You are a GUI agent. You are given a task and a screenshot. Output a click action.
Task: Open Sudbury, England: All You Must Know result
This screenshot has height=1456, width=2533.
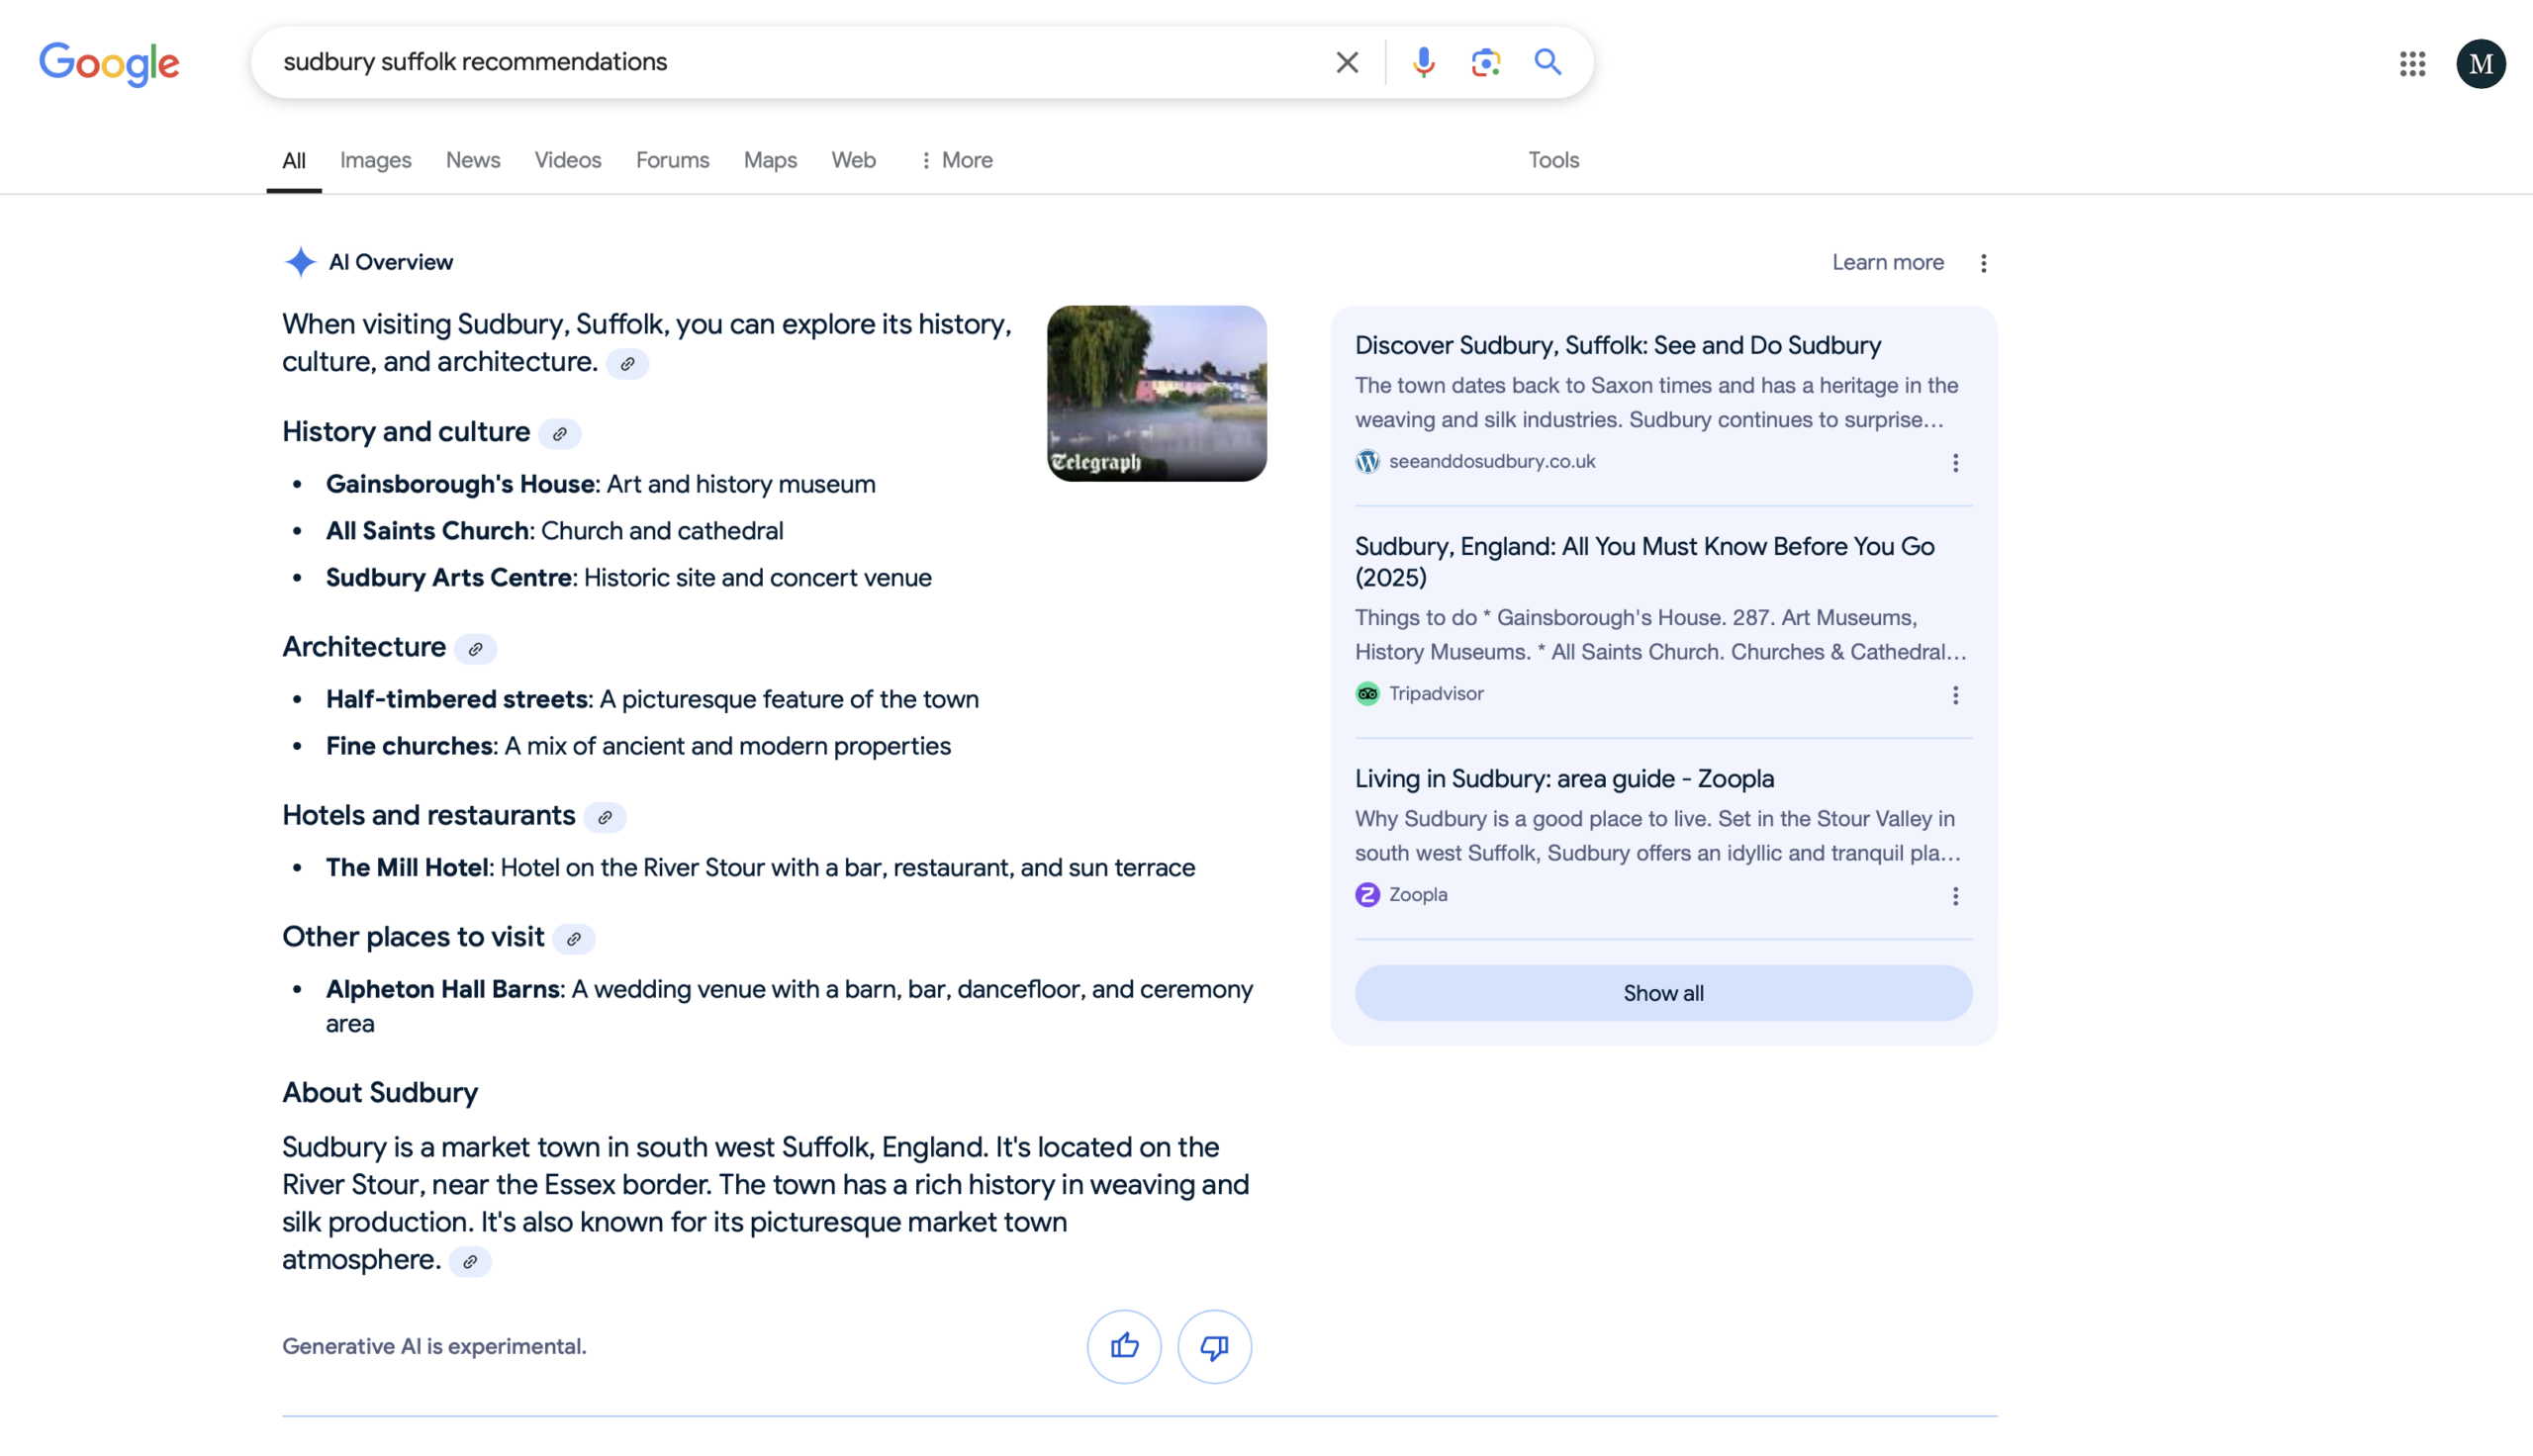click(1644, 562)
